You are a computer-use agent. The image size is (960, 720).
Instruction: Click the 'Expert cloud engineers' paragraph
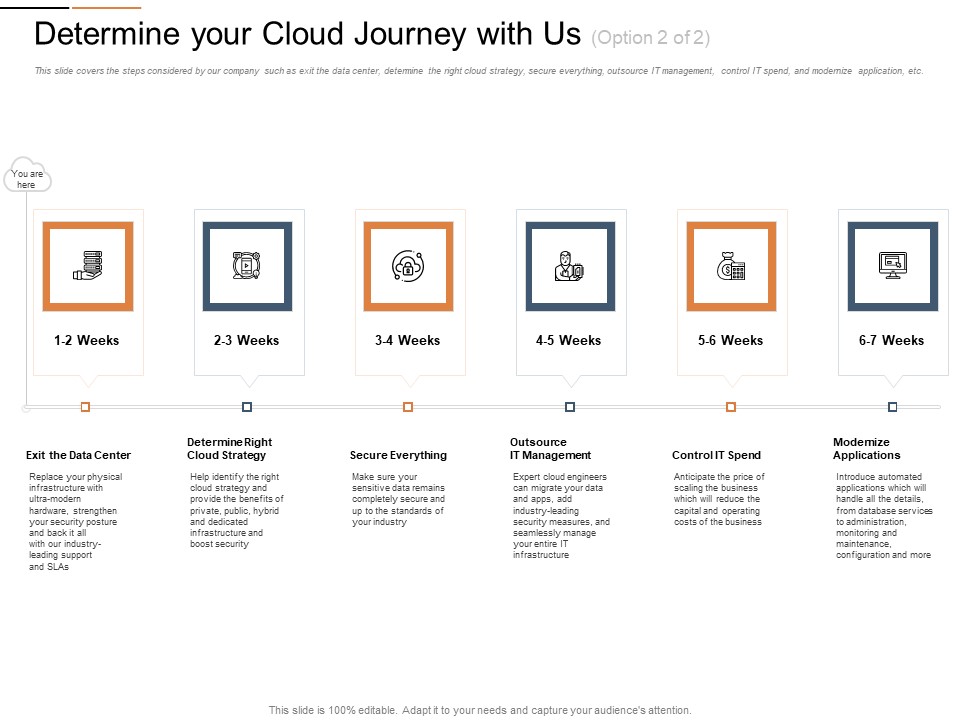[x=561, y=516]
